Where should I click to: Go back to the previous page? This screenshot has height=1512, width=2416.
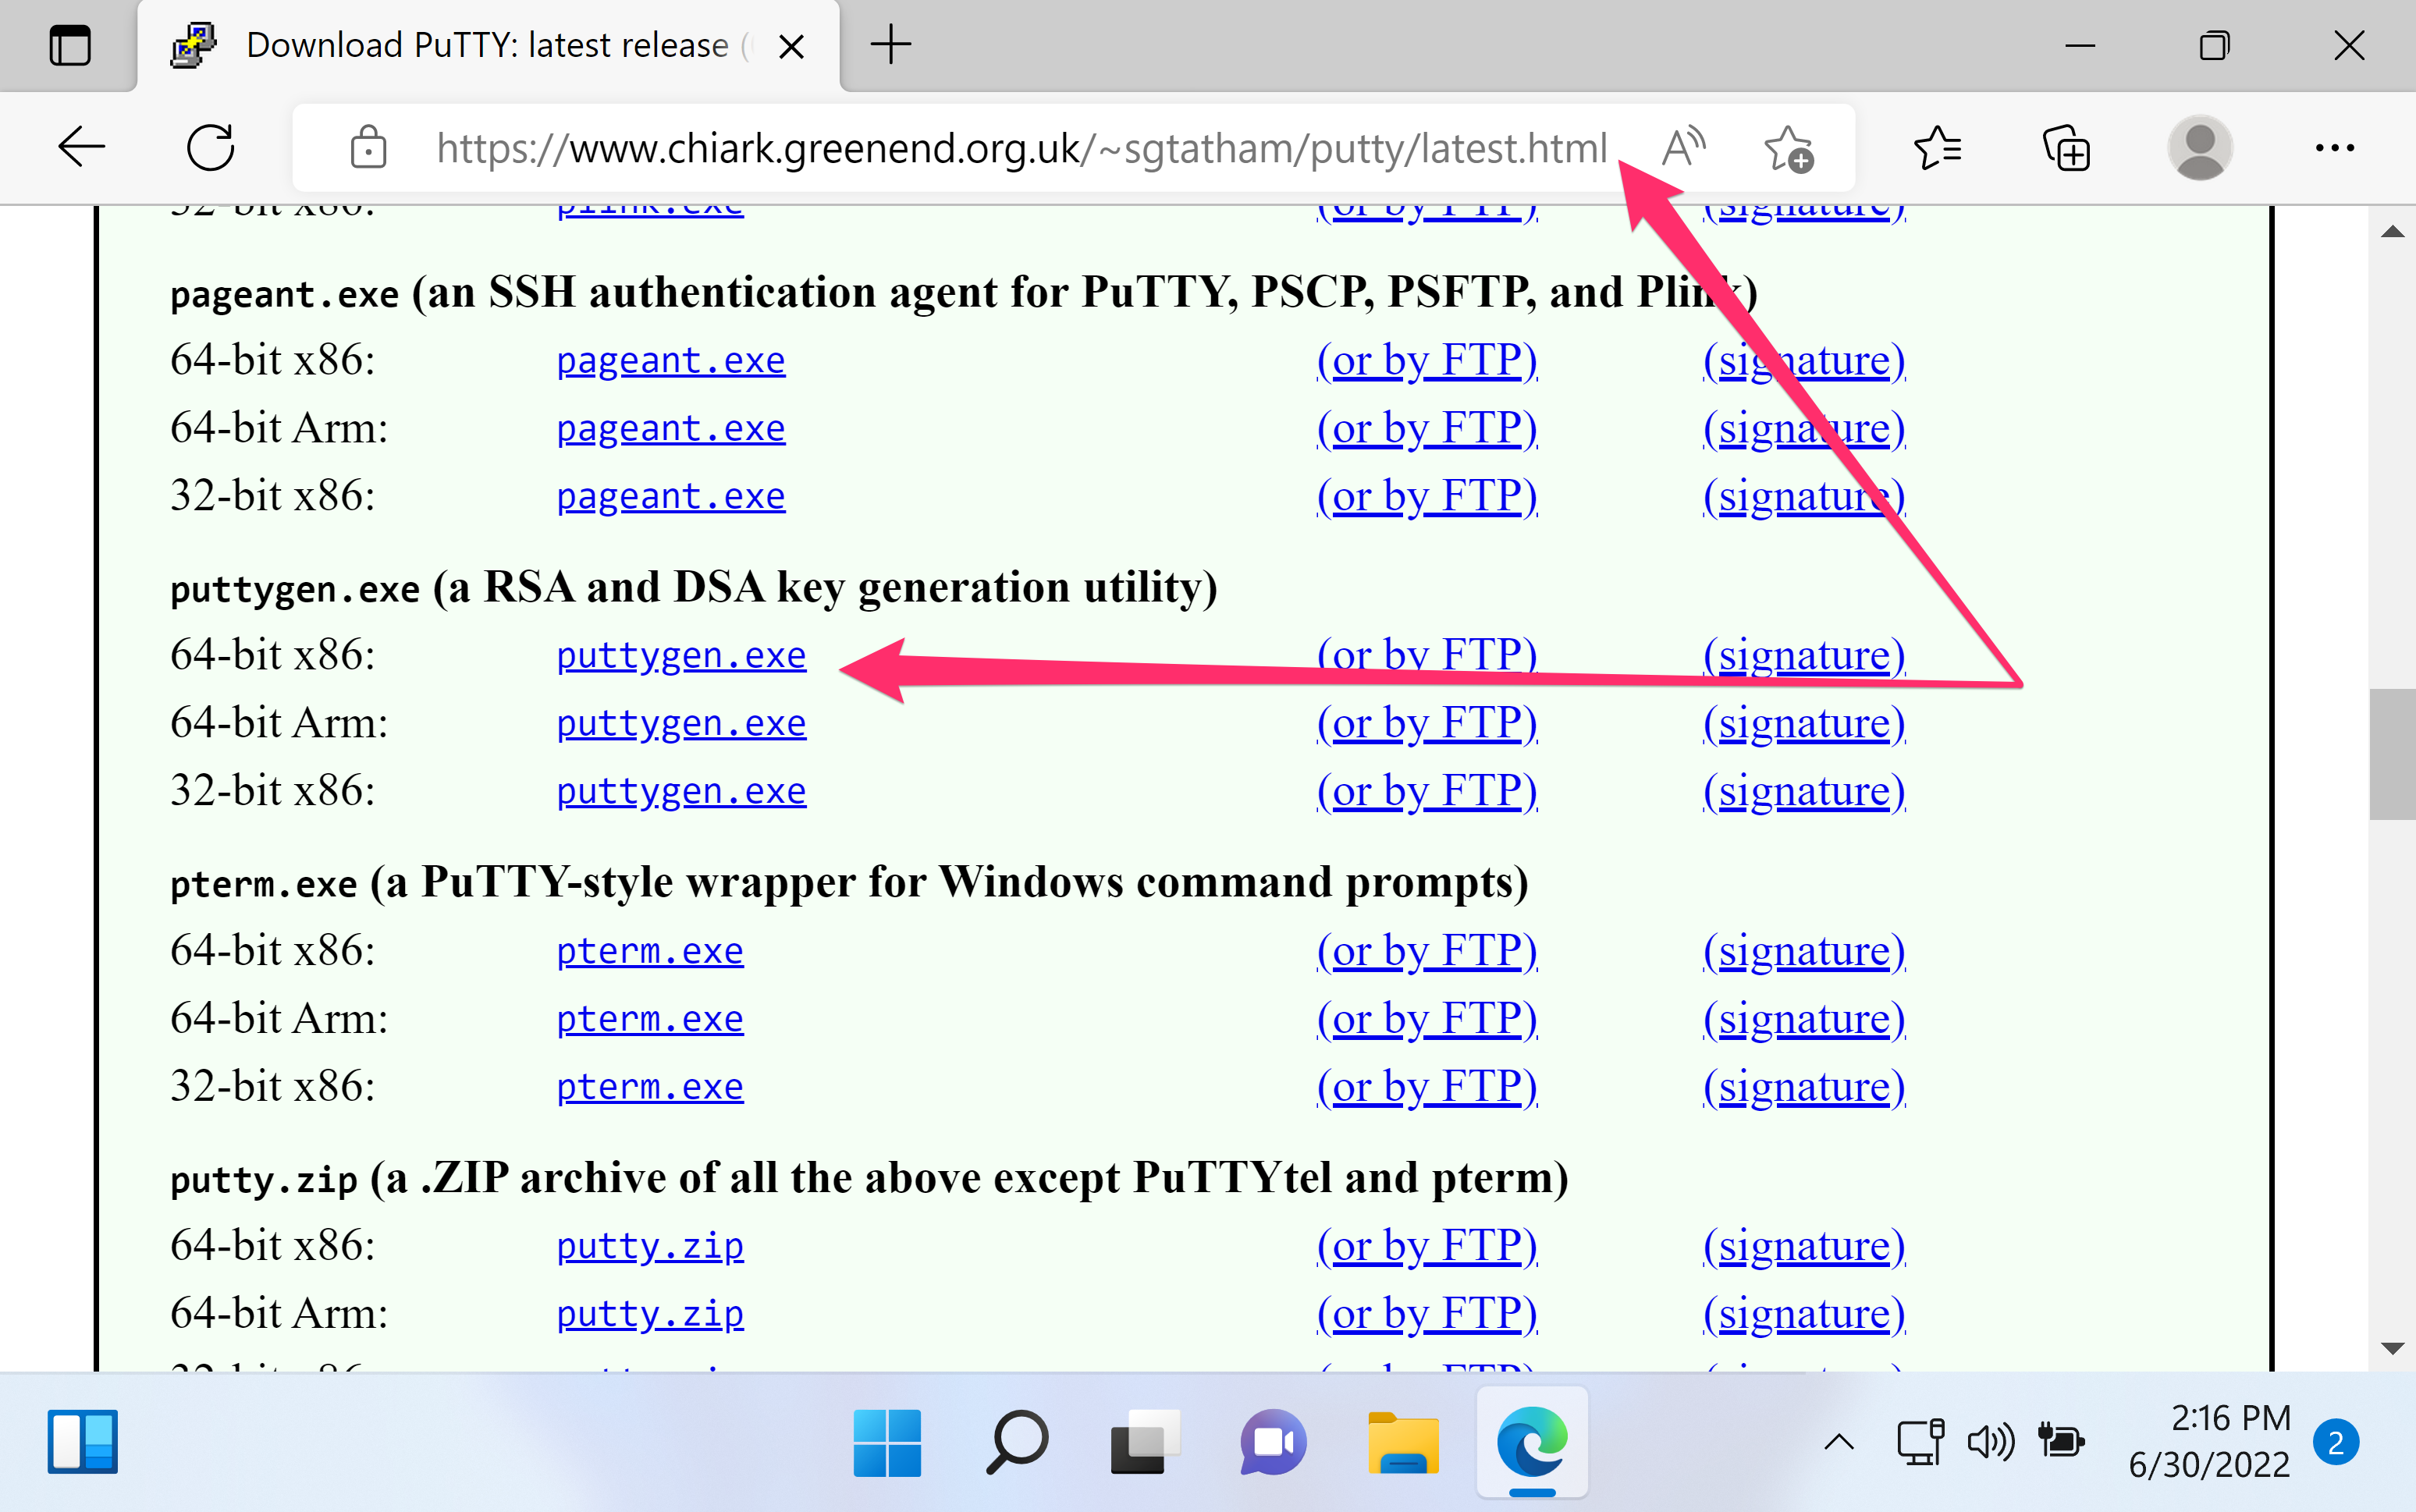[x=82, y=148]
